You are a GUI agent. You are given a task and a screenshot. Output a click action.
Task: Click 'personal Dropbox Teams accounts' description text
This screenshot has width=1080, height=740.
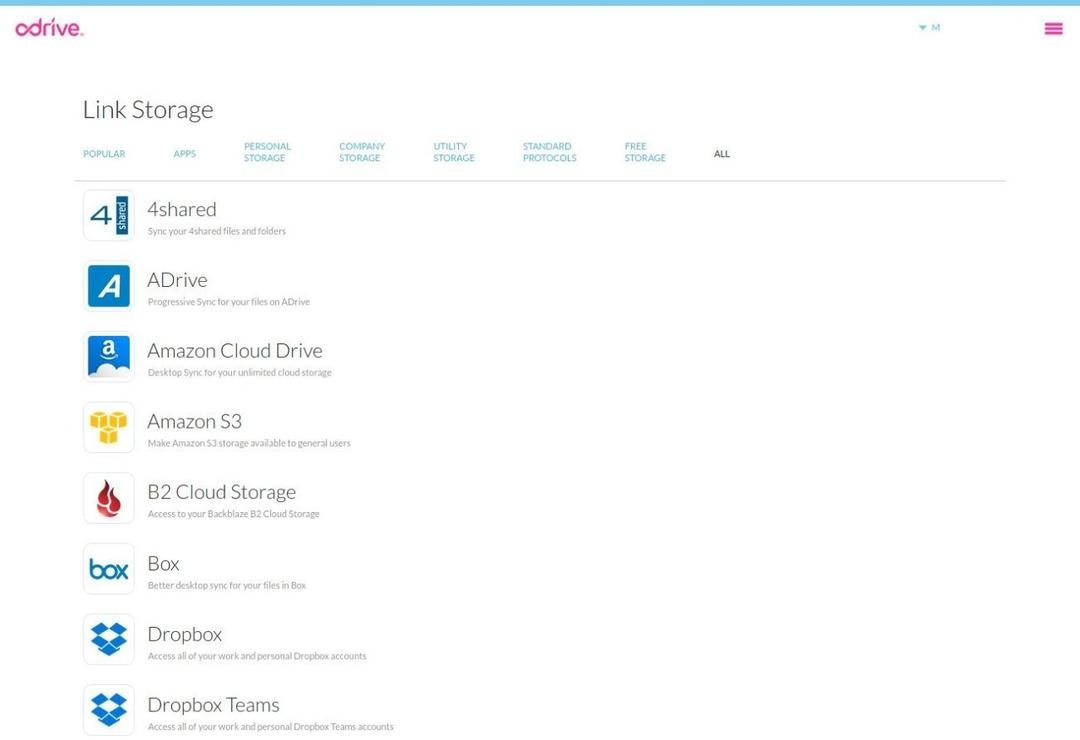(271, 727)
